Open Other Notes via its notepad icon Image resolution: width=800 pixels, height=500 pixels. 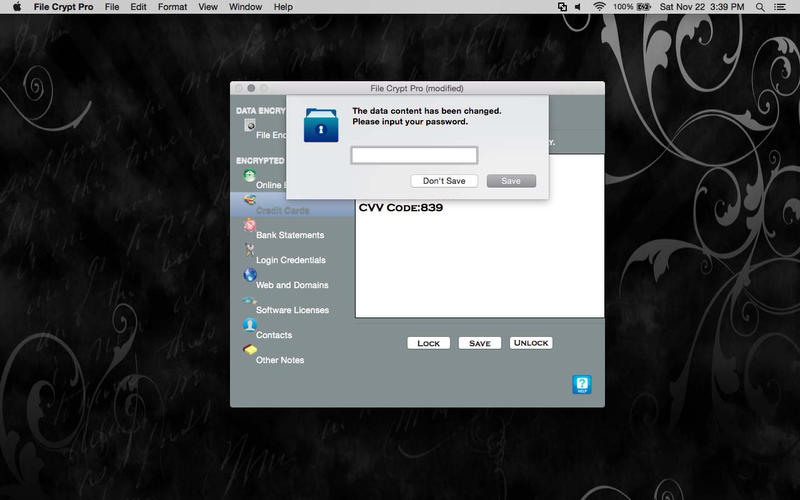[x=249, y=351]
